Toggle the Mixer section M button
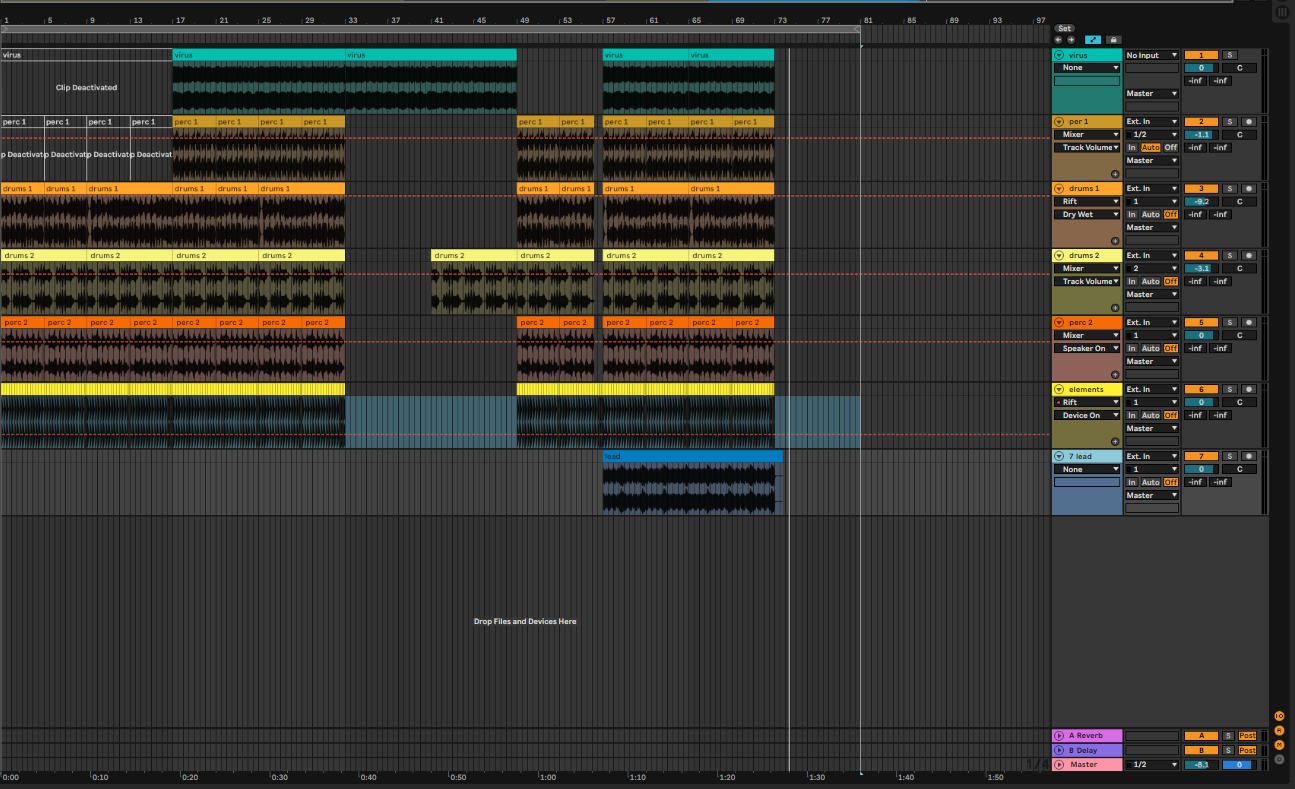The width and height of the screenshot is (1295, 789). click(1279, 745)
